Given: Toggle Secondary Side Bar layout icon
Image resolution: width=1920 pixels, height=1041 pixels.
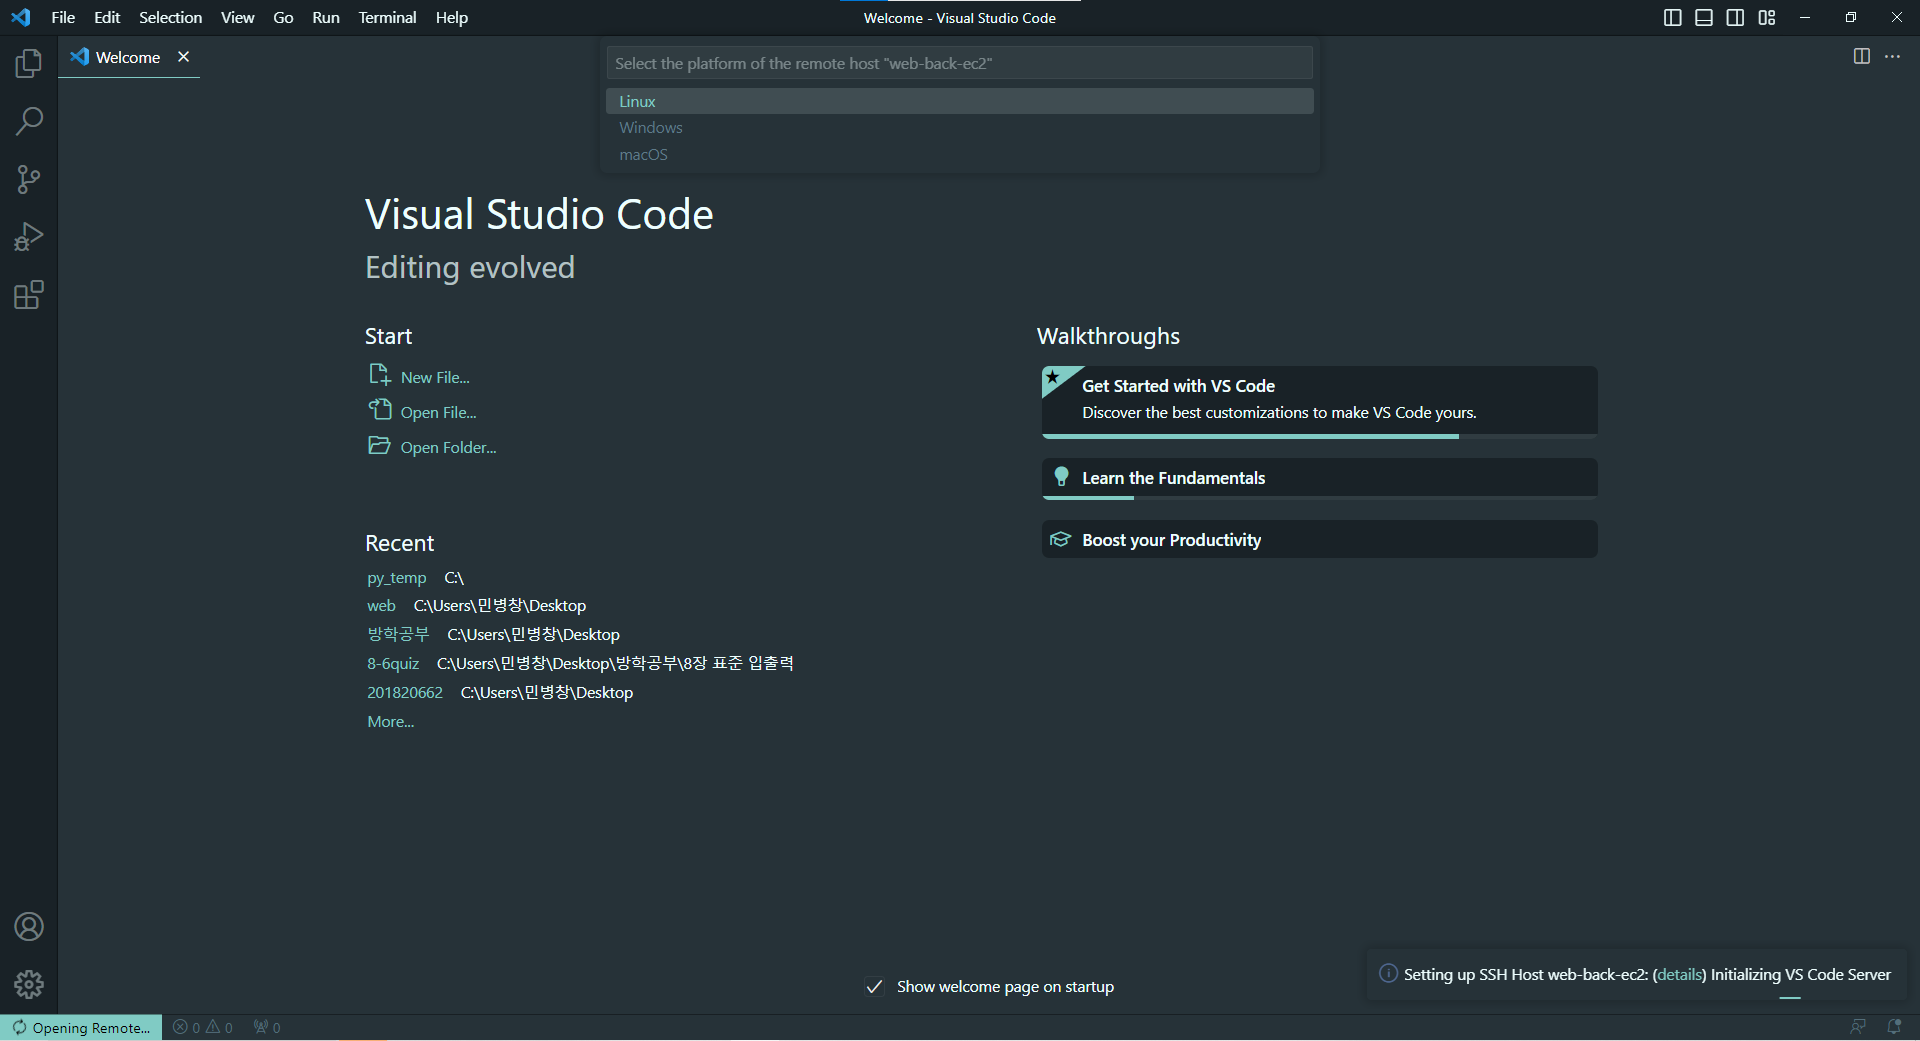Looking at the screenshot, I should coord(1735,17).
